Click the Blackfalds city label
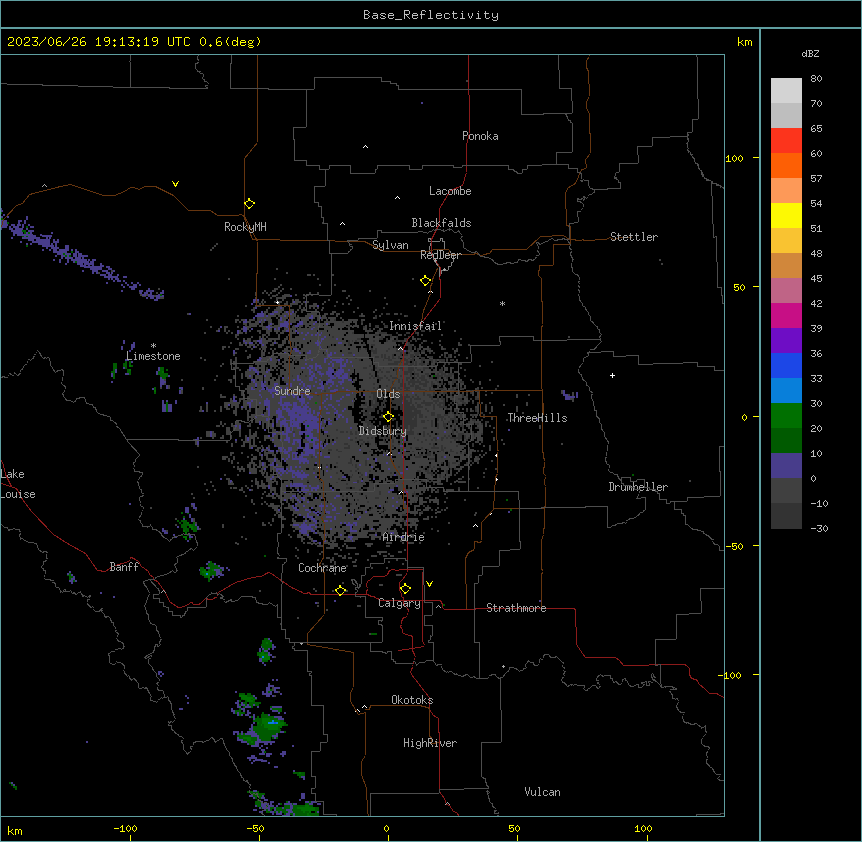 click(441, 223)
